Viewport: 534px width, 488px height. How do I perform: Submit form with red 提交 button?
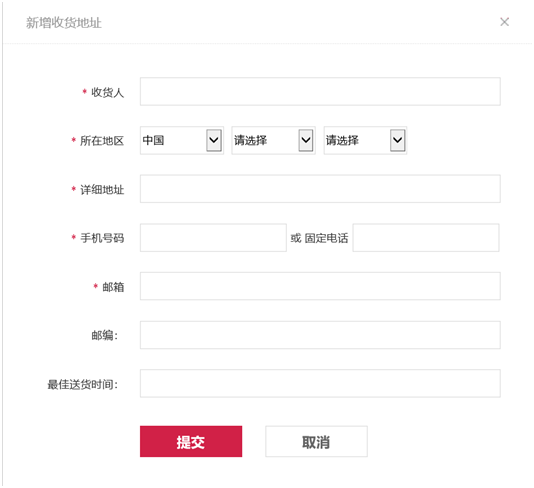(191, 442)
